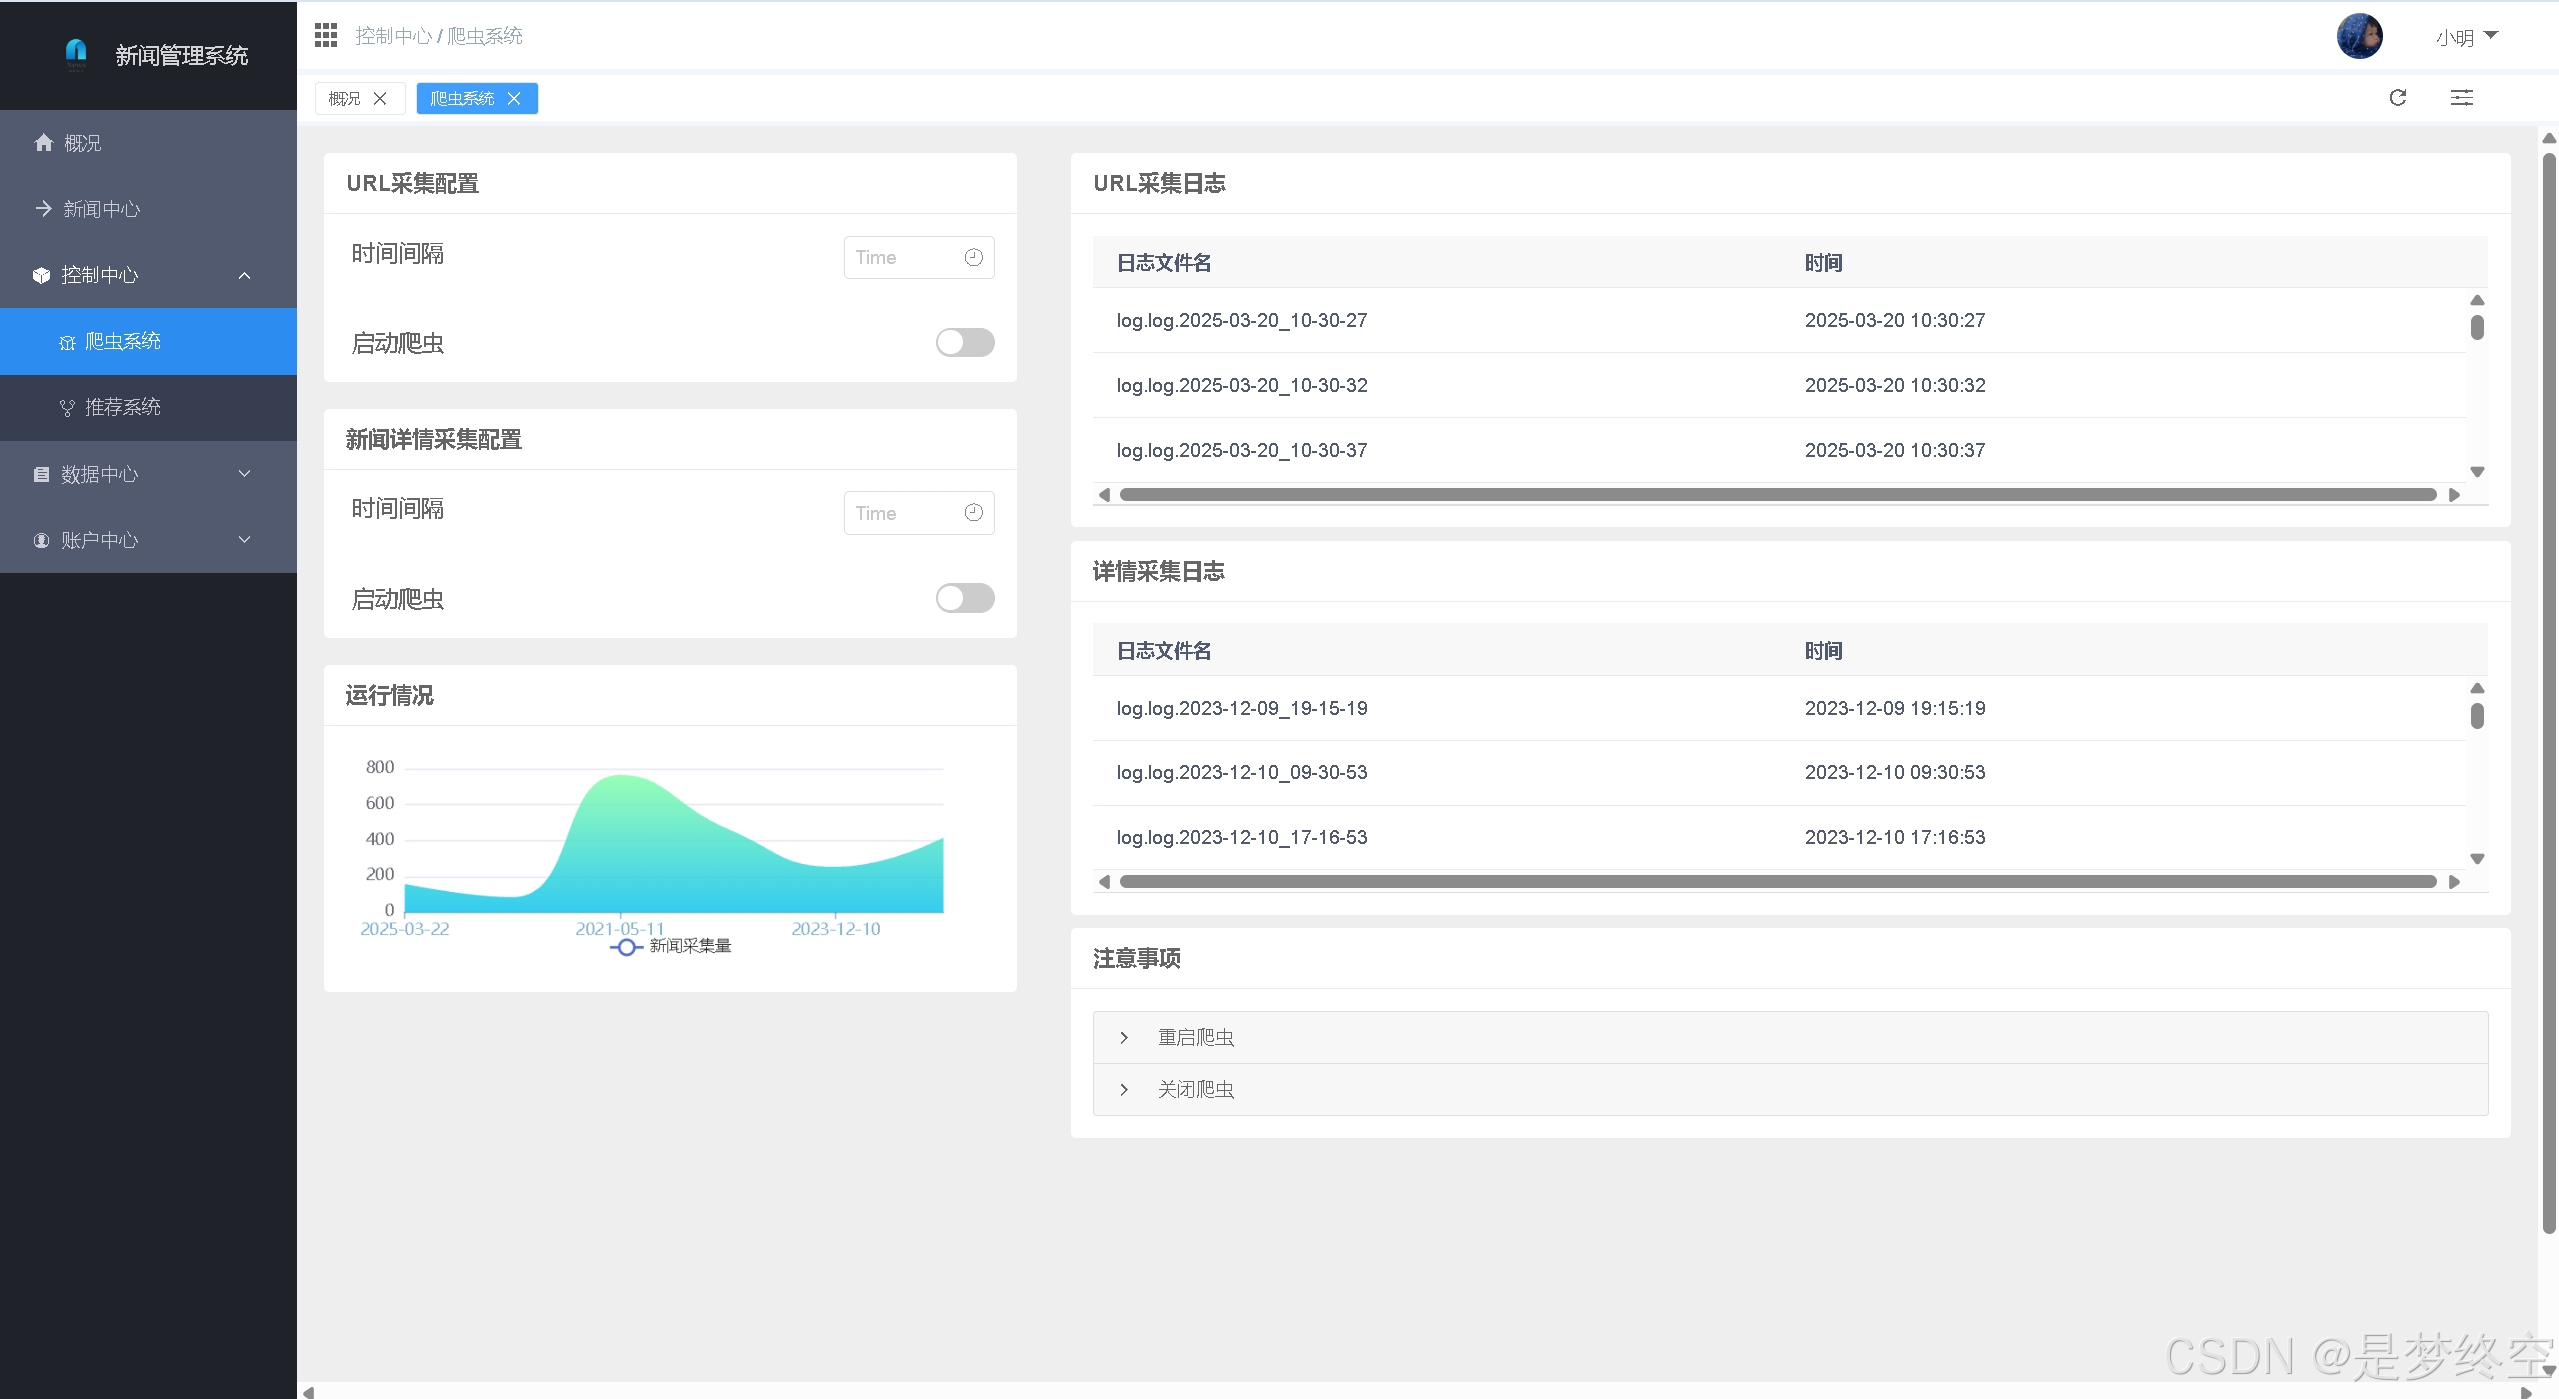Click the 新闻采集量 legend marker in chart

click(x=626, y=947)
